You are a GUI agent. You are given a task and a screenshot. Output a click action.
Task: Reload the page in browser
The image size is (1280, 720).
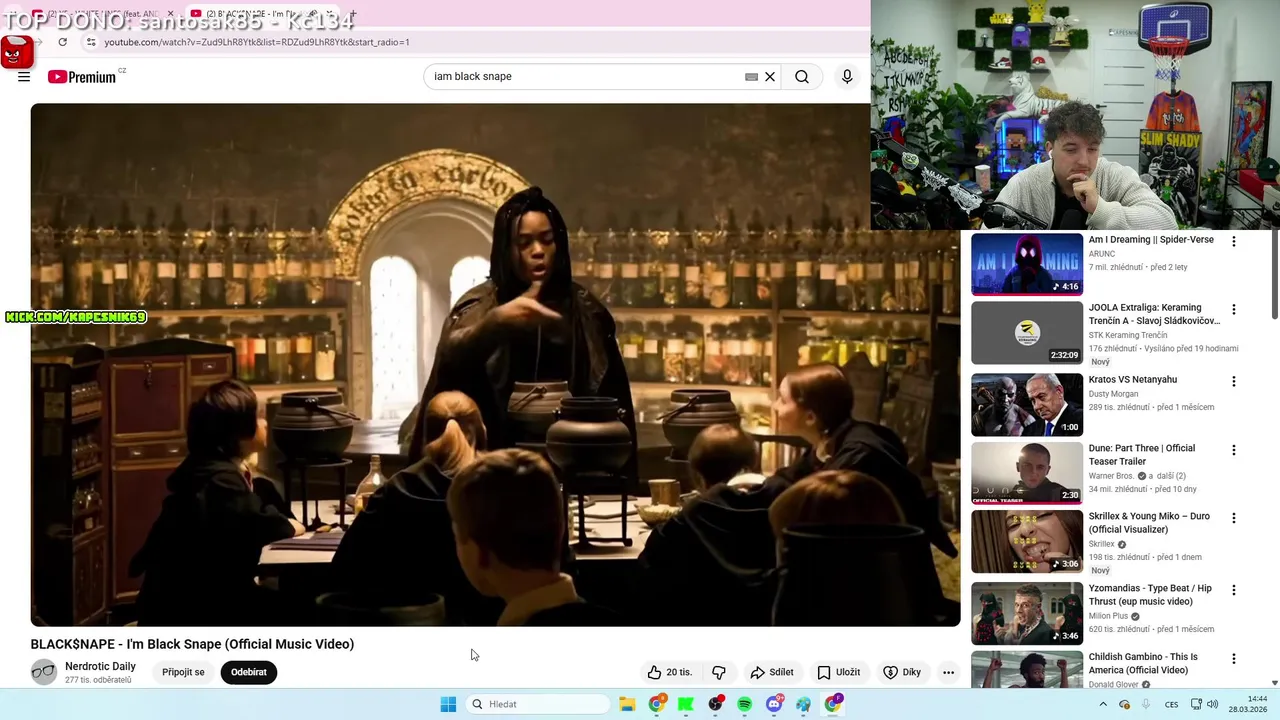[x=62, y=42]
